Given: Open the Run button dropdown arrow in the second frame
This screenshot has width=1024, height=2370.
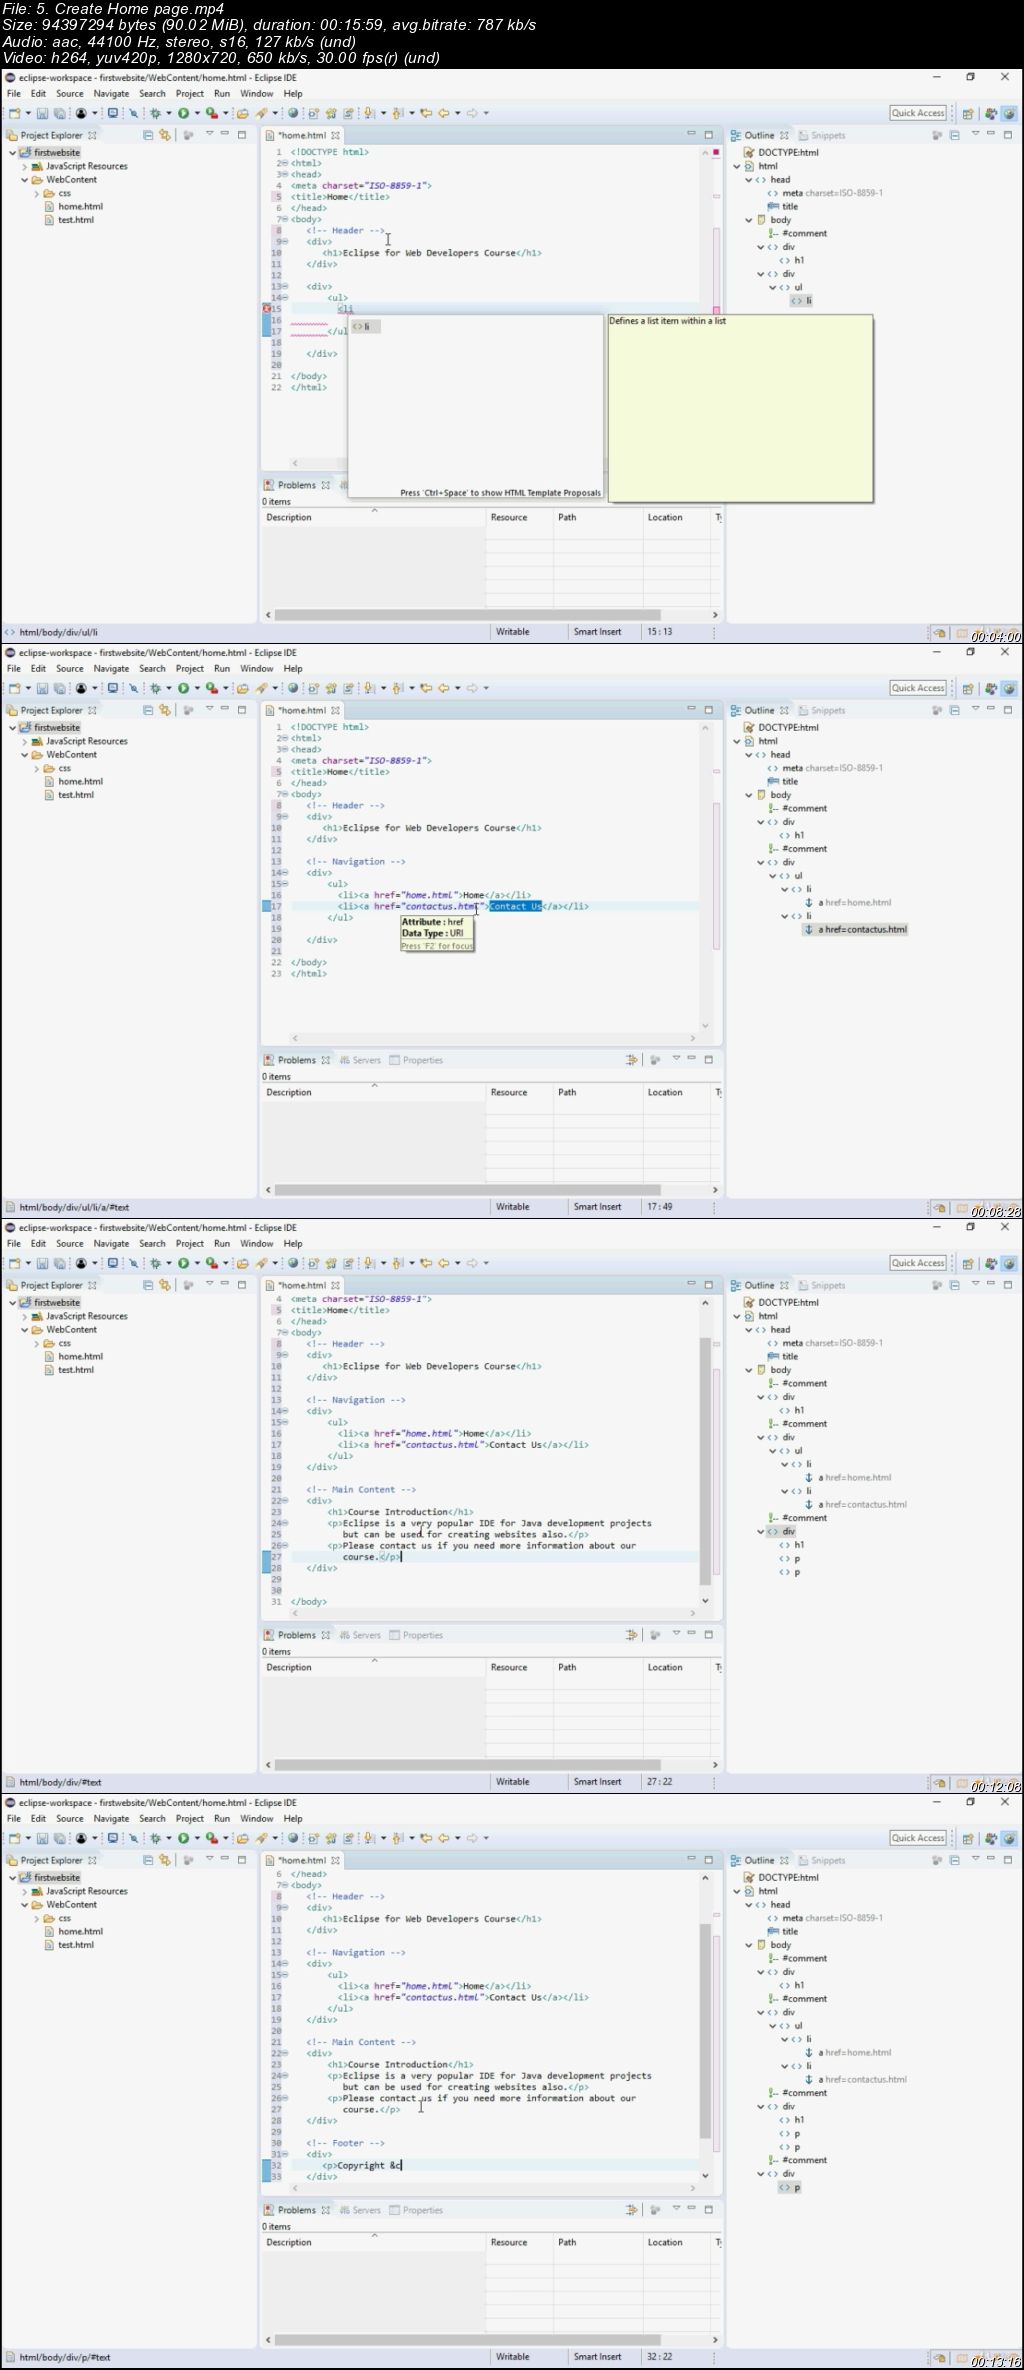Looking at the screenshot, I should pos(196,688).
